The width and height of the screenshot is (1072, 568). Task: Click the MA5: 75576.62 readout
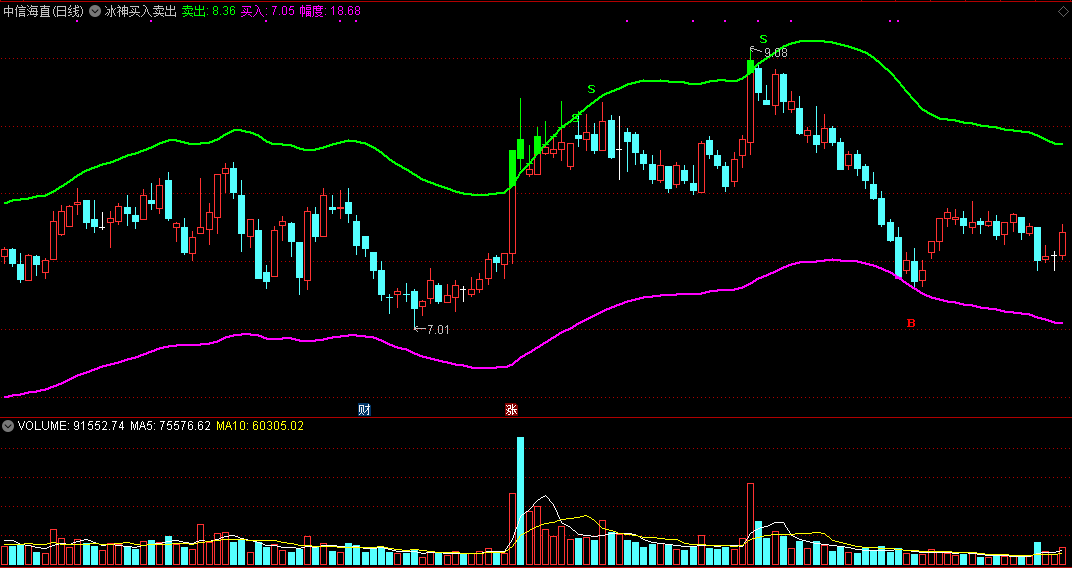pyautogui.click(x=170, y=426)
